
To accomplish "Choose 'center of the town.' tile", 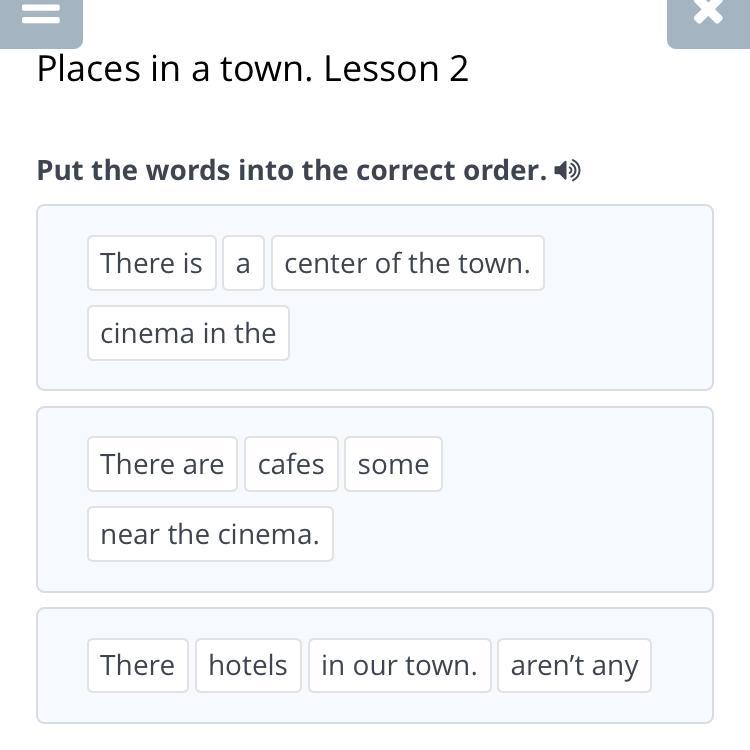I will [x=407, y=263].
